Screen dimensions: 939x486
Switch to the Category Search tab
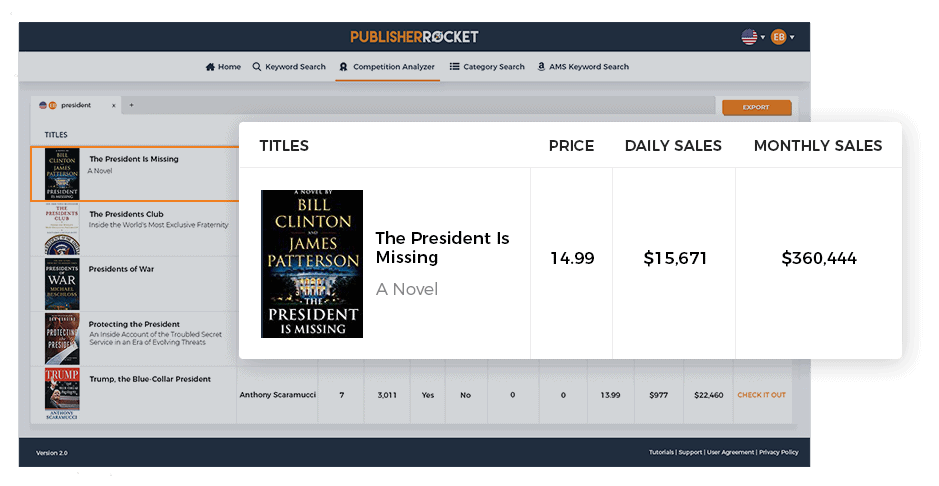click(487, 66)
